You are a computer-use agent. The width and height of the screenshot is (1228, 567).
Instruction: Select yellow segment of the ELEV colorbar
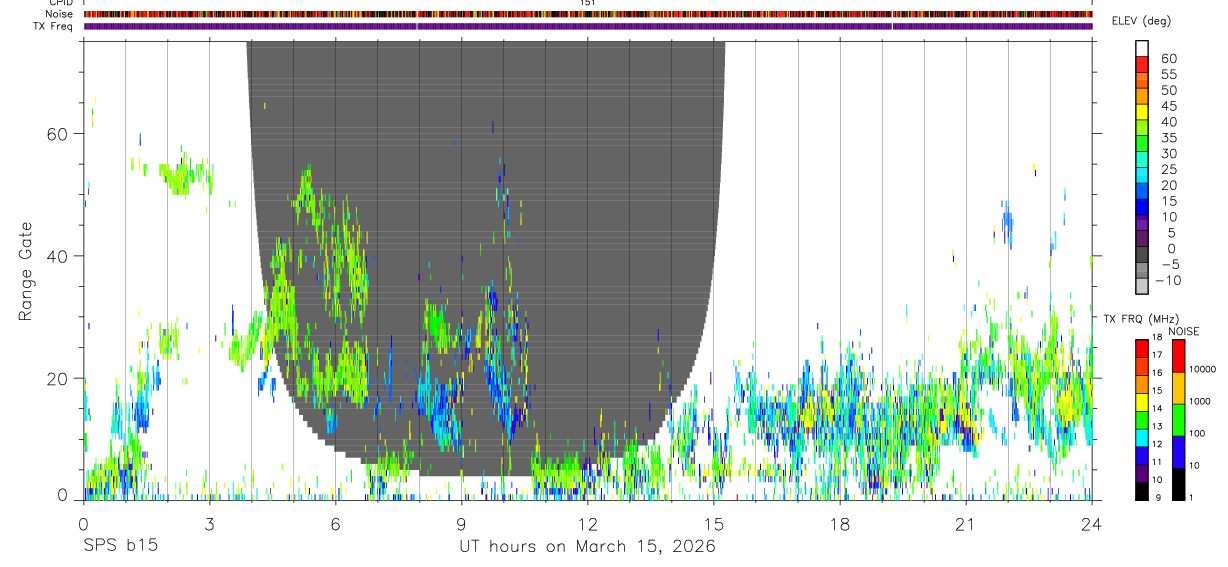coord(1142,111)
